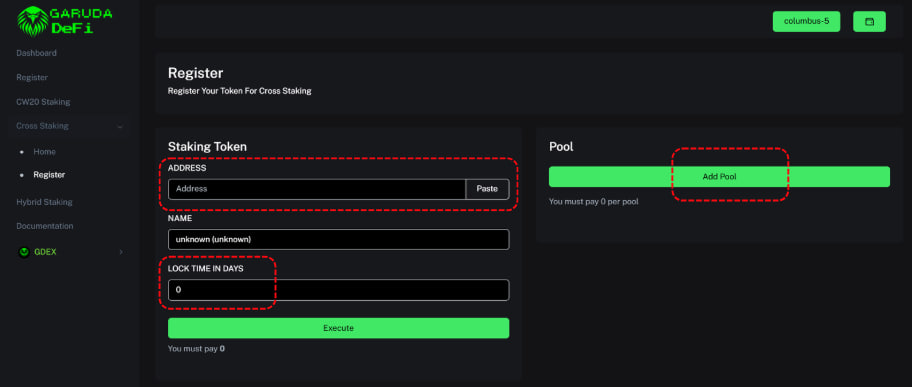
Task: Select Cross Staking in sidebar
Action: [x=42, y=126]
